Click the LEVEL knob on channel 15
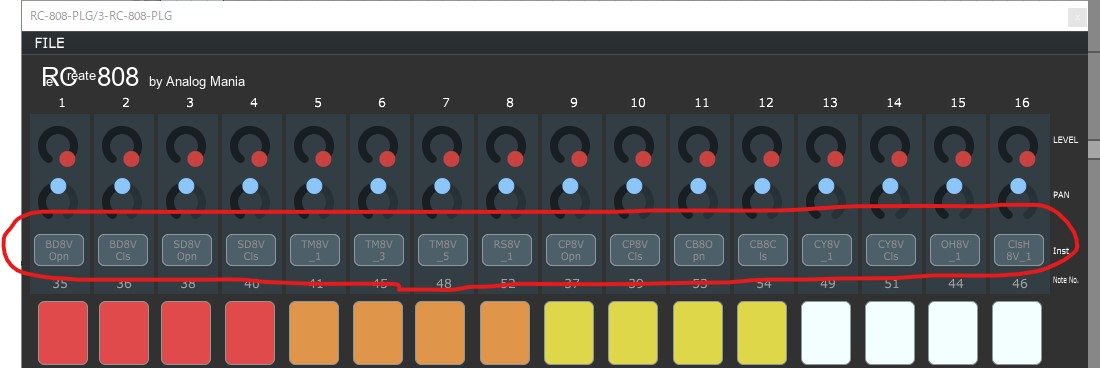 click(x=955, y=146)
